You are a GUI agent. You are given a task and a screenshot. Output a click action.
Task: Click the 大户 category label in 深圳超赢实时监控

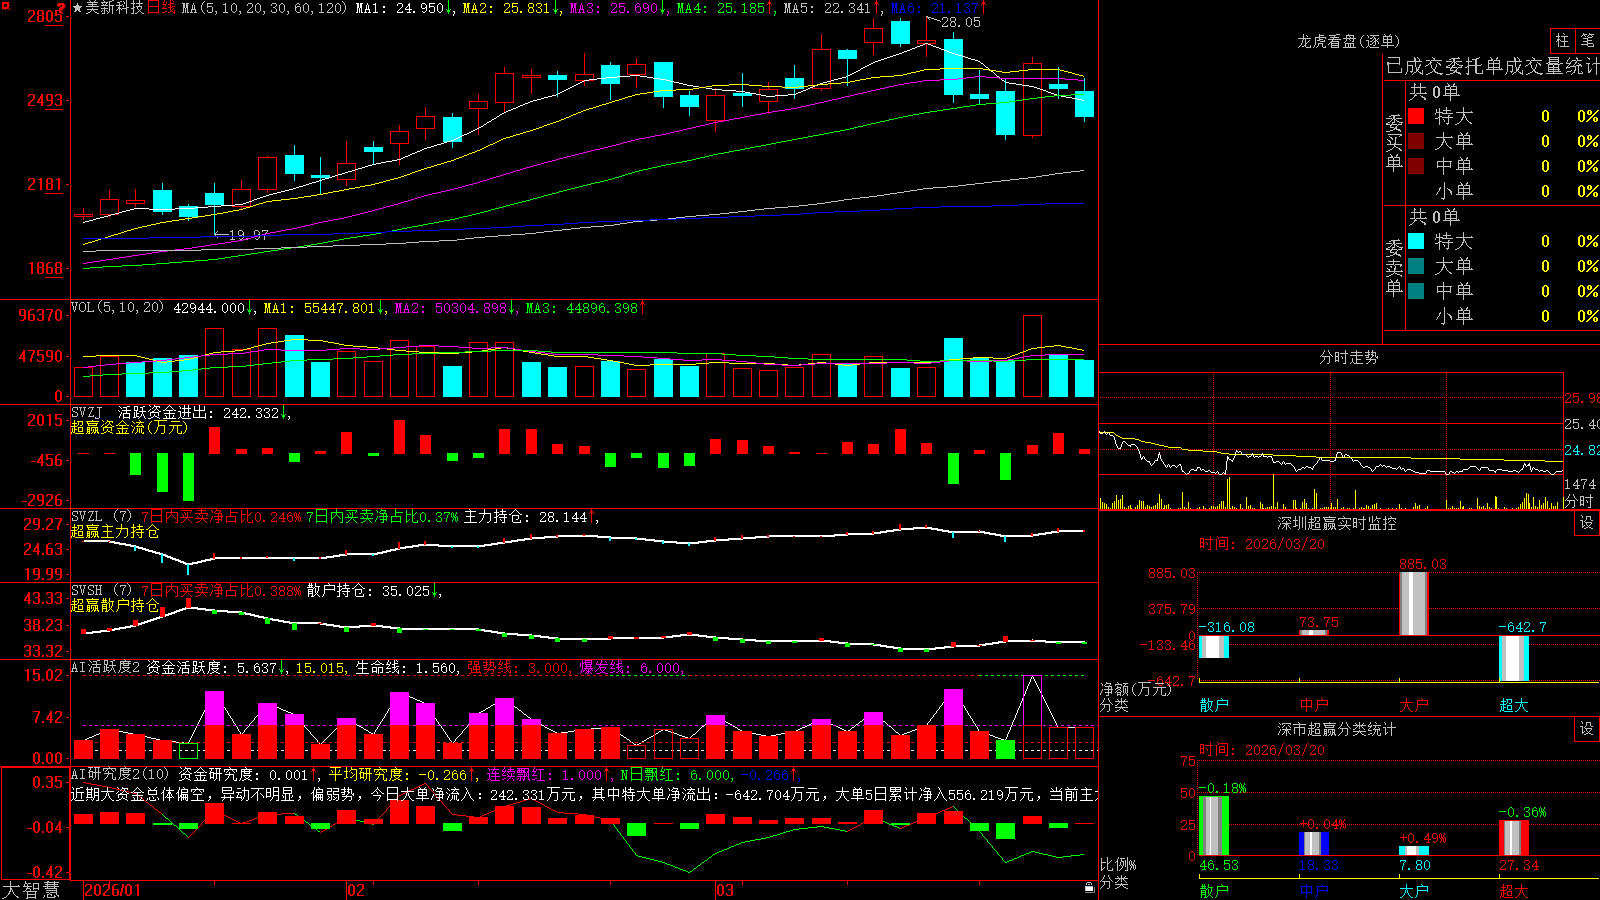(1414, 705)
